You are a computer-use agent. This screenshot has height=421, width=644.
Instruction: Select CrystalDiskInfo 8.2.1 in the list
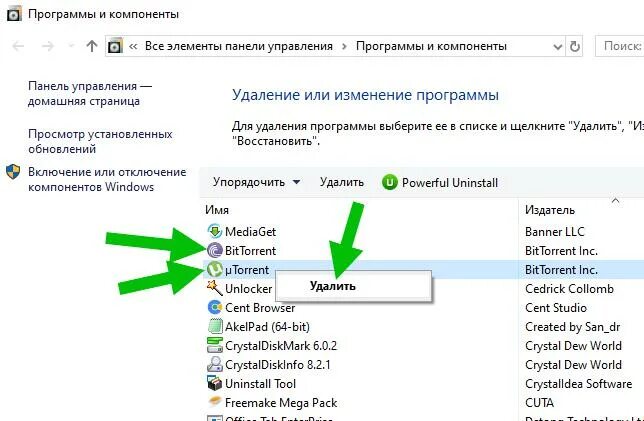pos(278,364)
